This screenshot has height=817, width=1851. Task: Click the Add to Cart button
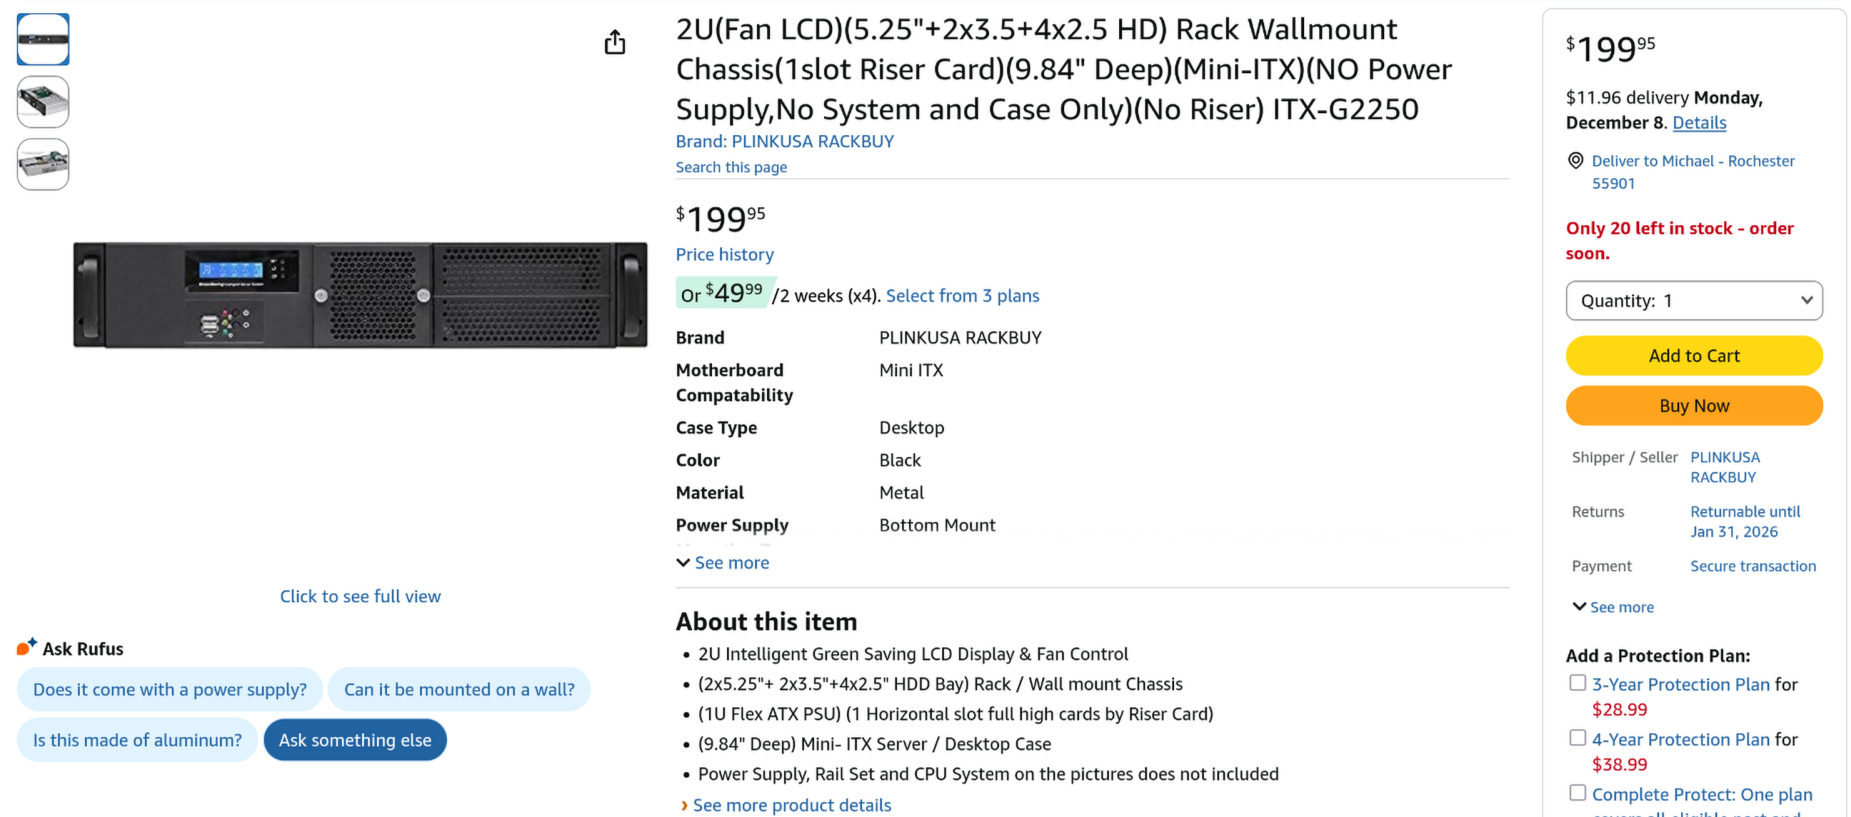(x=1694, y=355)
